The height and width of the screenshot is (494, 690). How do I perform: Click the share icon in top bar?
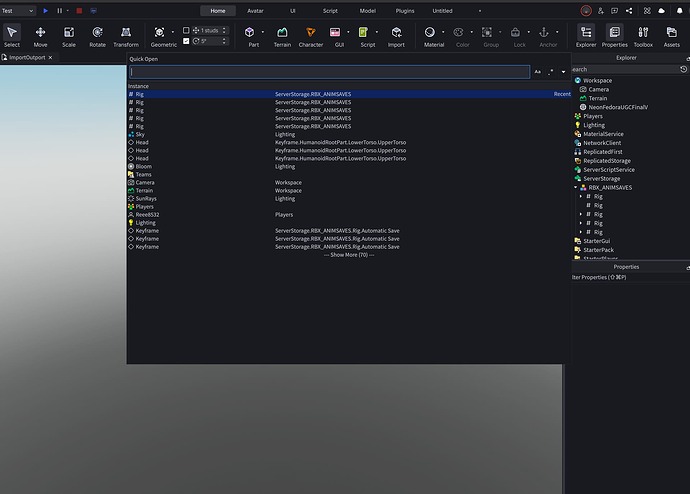tap(629, 11)
